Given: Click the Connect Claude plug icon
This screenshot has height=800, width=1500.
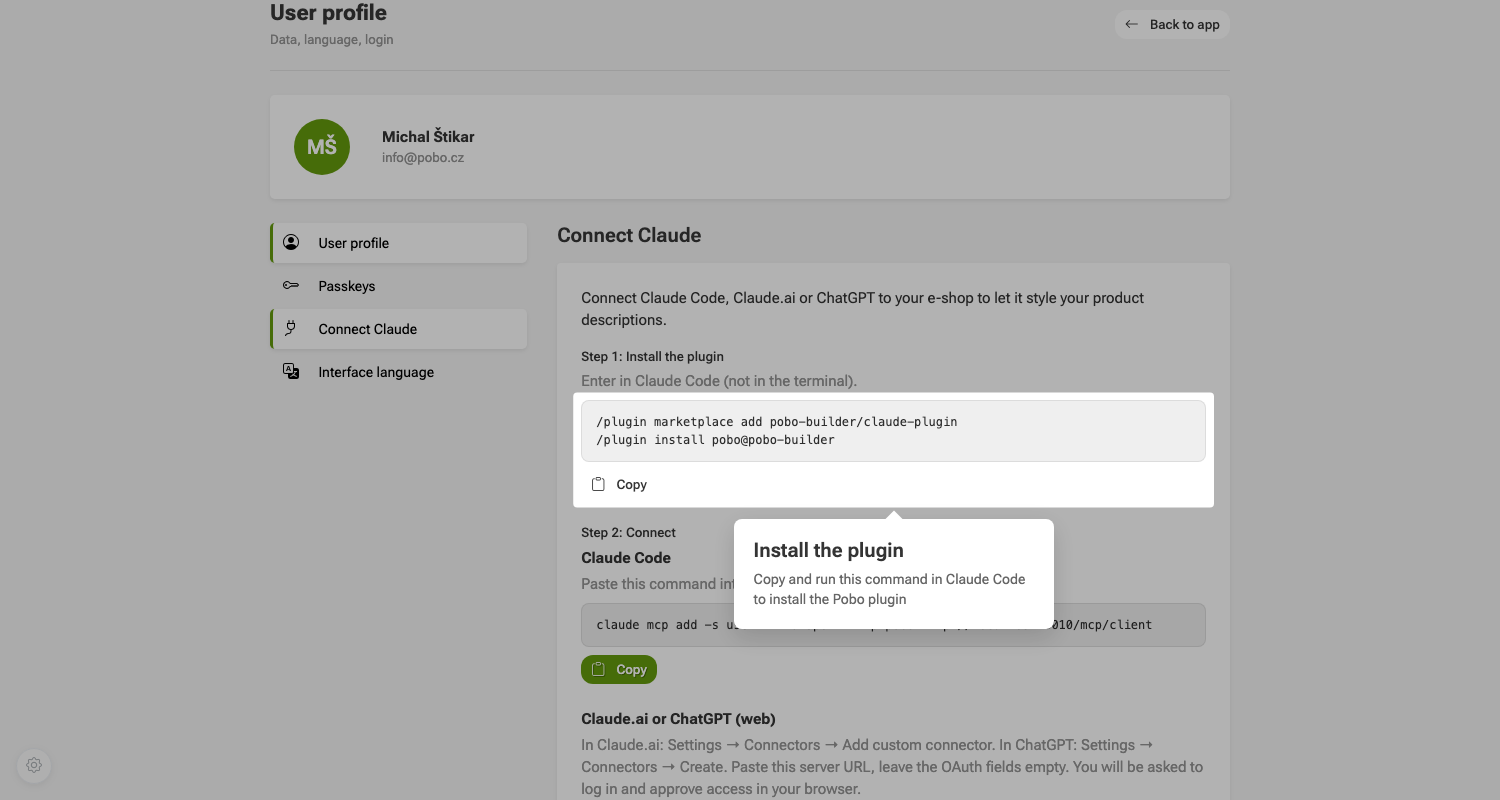Looking at the screenshot, I should [291, 328].
